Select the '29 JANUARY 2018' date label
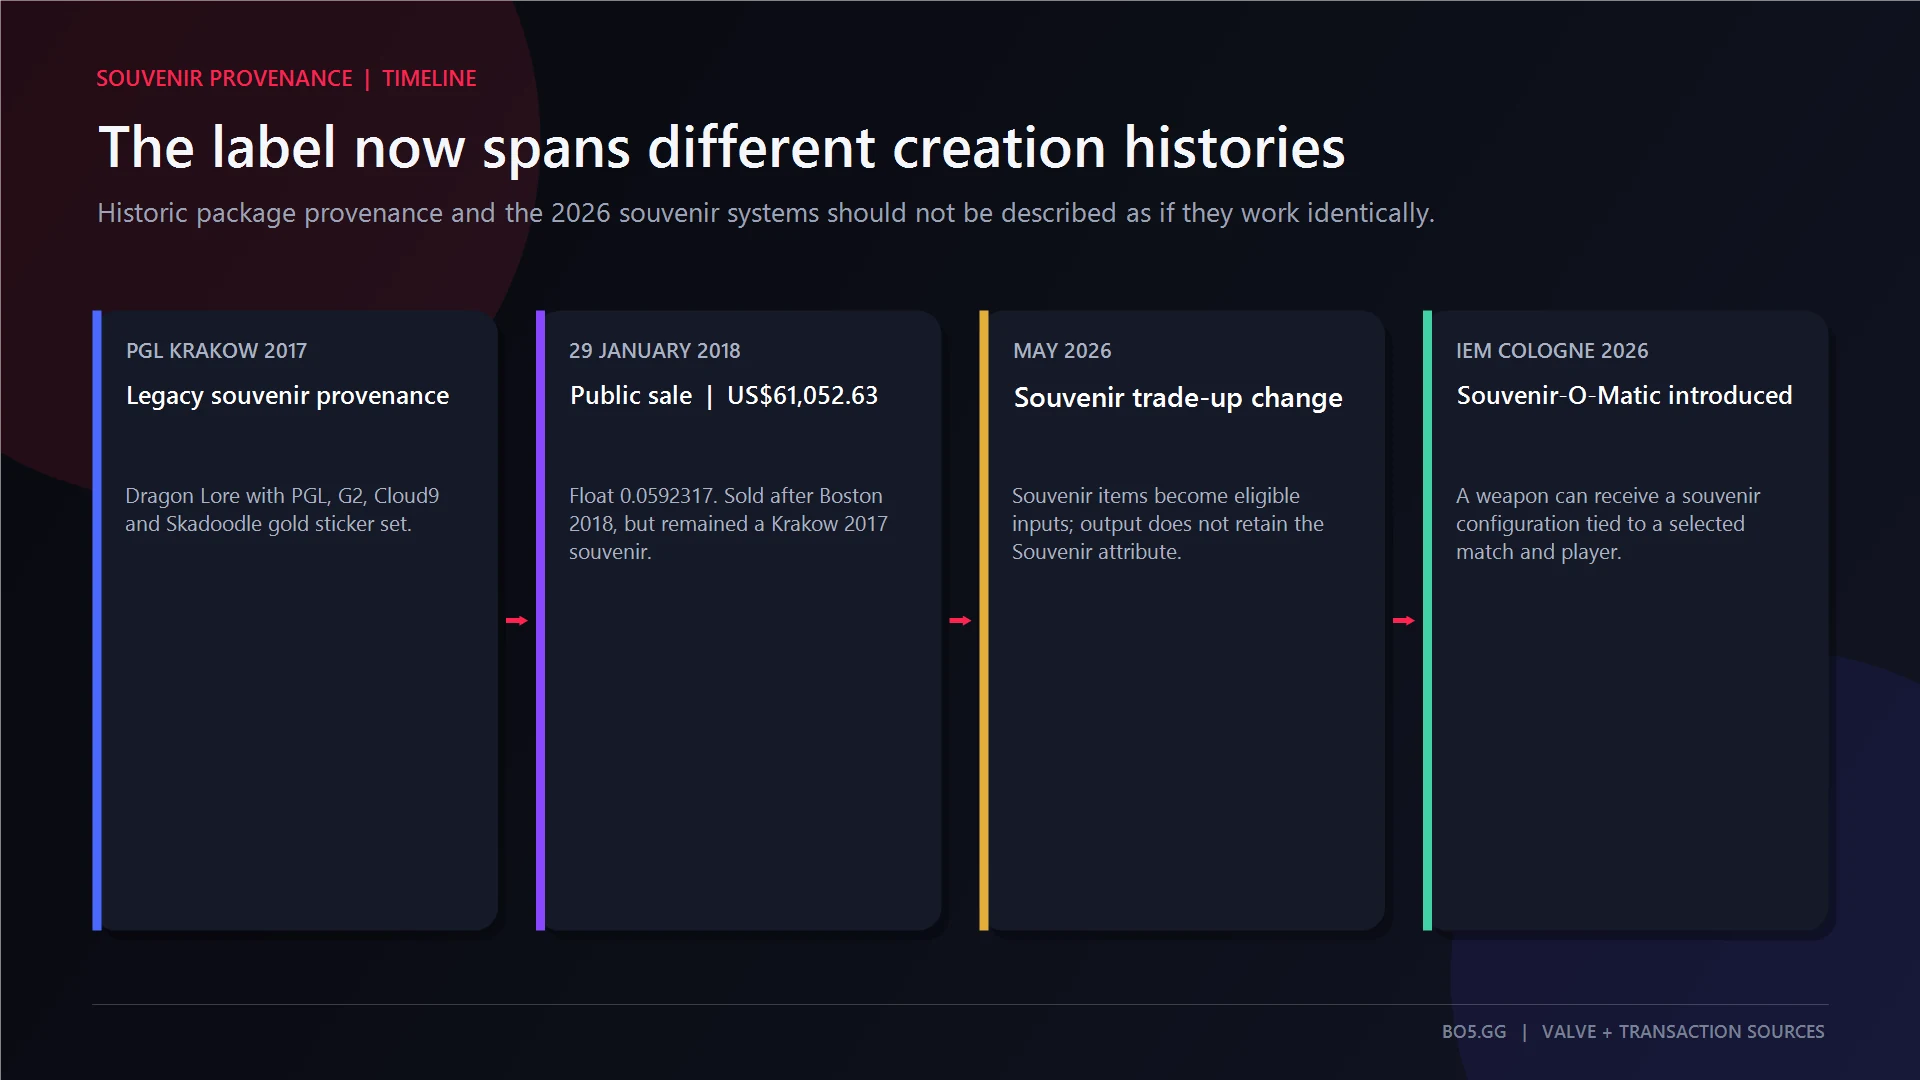Viewport: 1920px width, 1080px height. (655, 351)
